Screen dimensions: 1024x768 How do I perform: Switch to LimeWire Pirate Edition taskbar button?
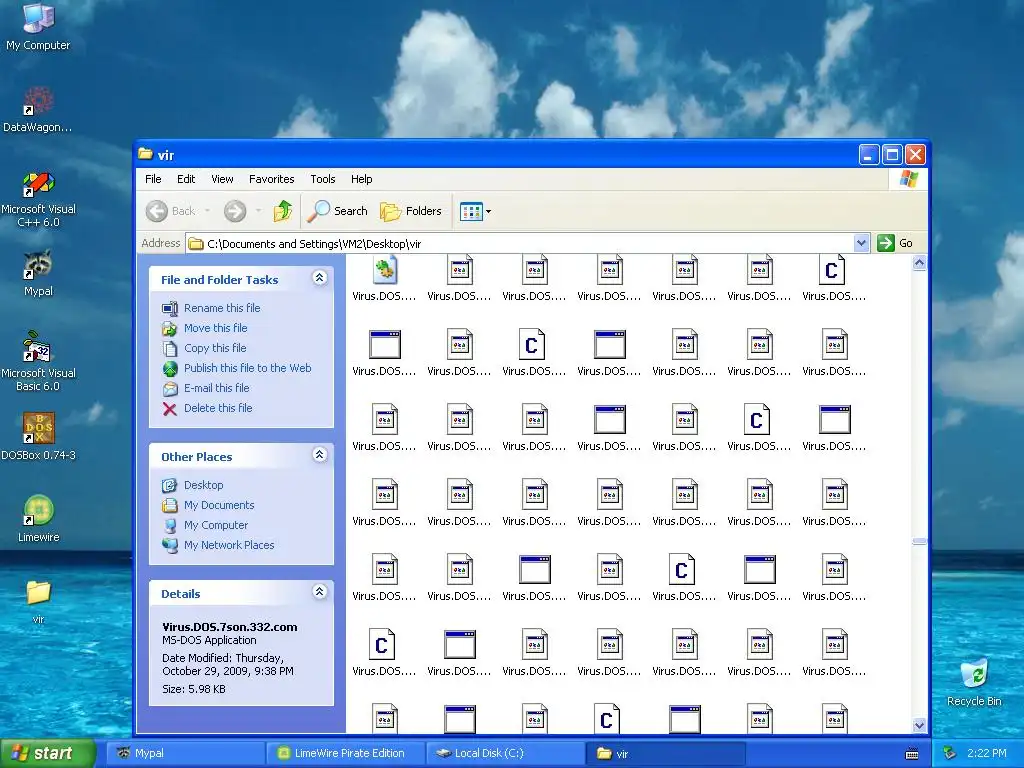(x=347, y=753)
